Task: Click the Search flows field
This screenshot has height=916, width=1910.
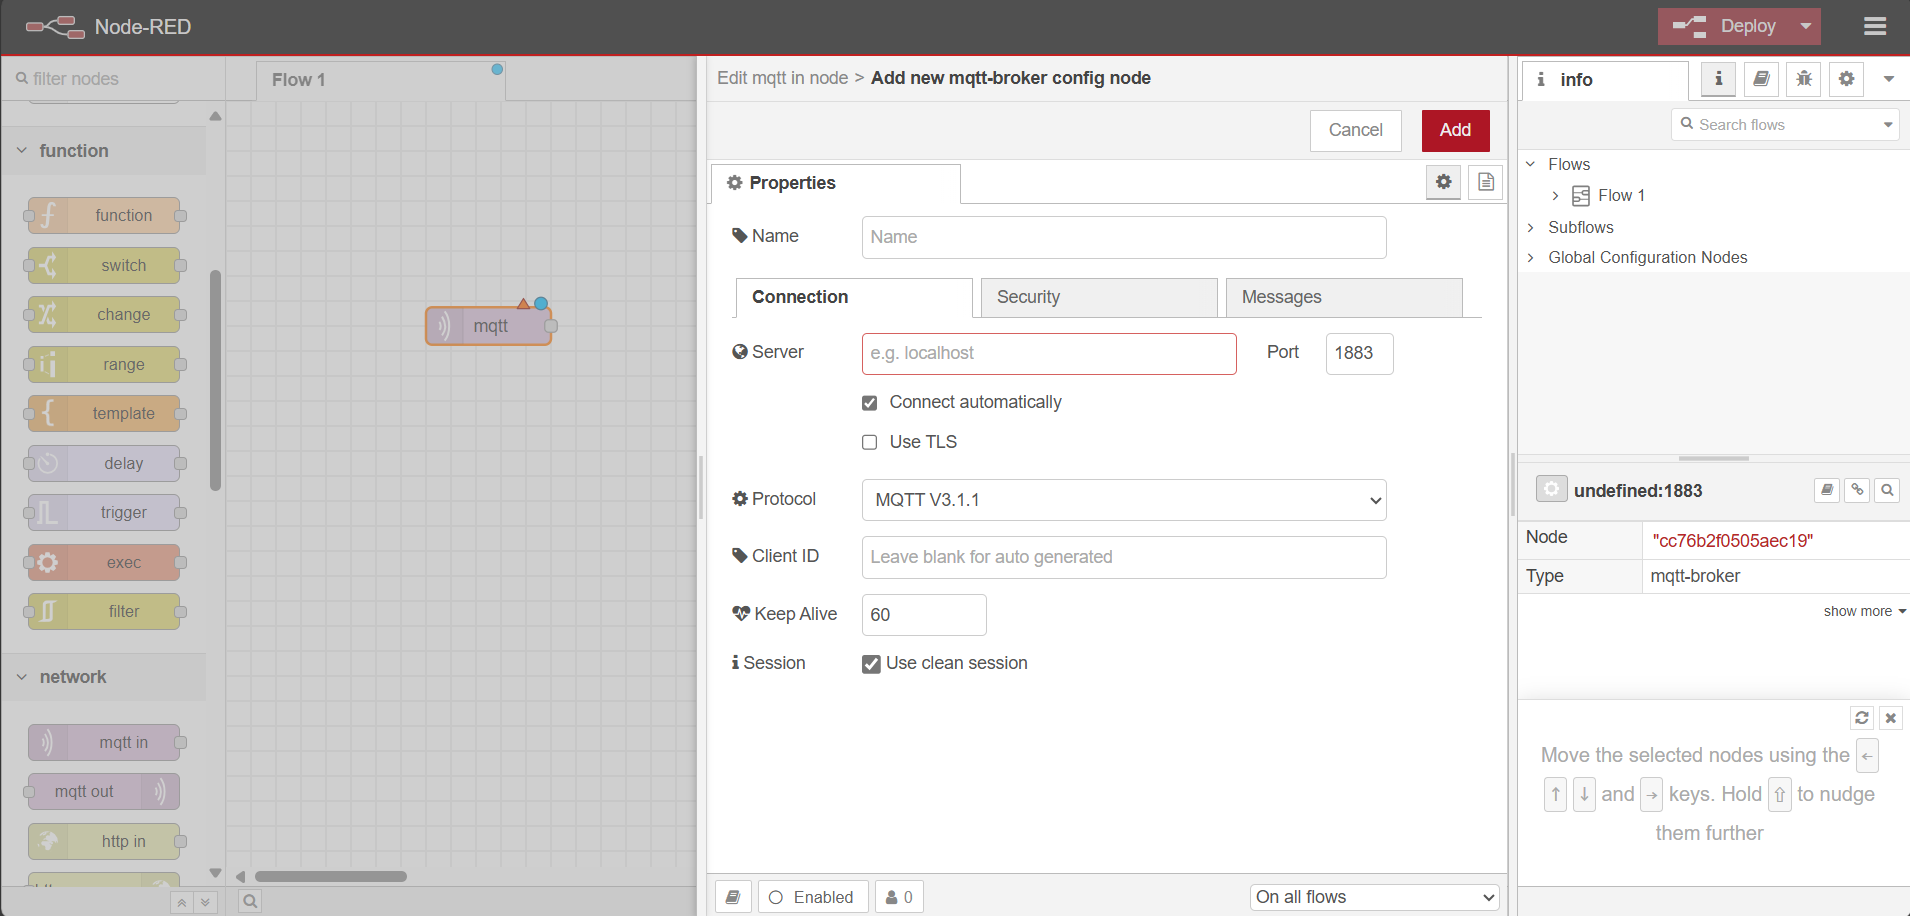Action: 1775,125
